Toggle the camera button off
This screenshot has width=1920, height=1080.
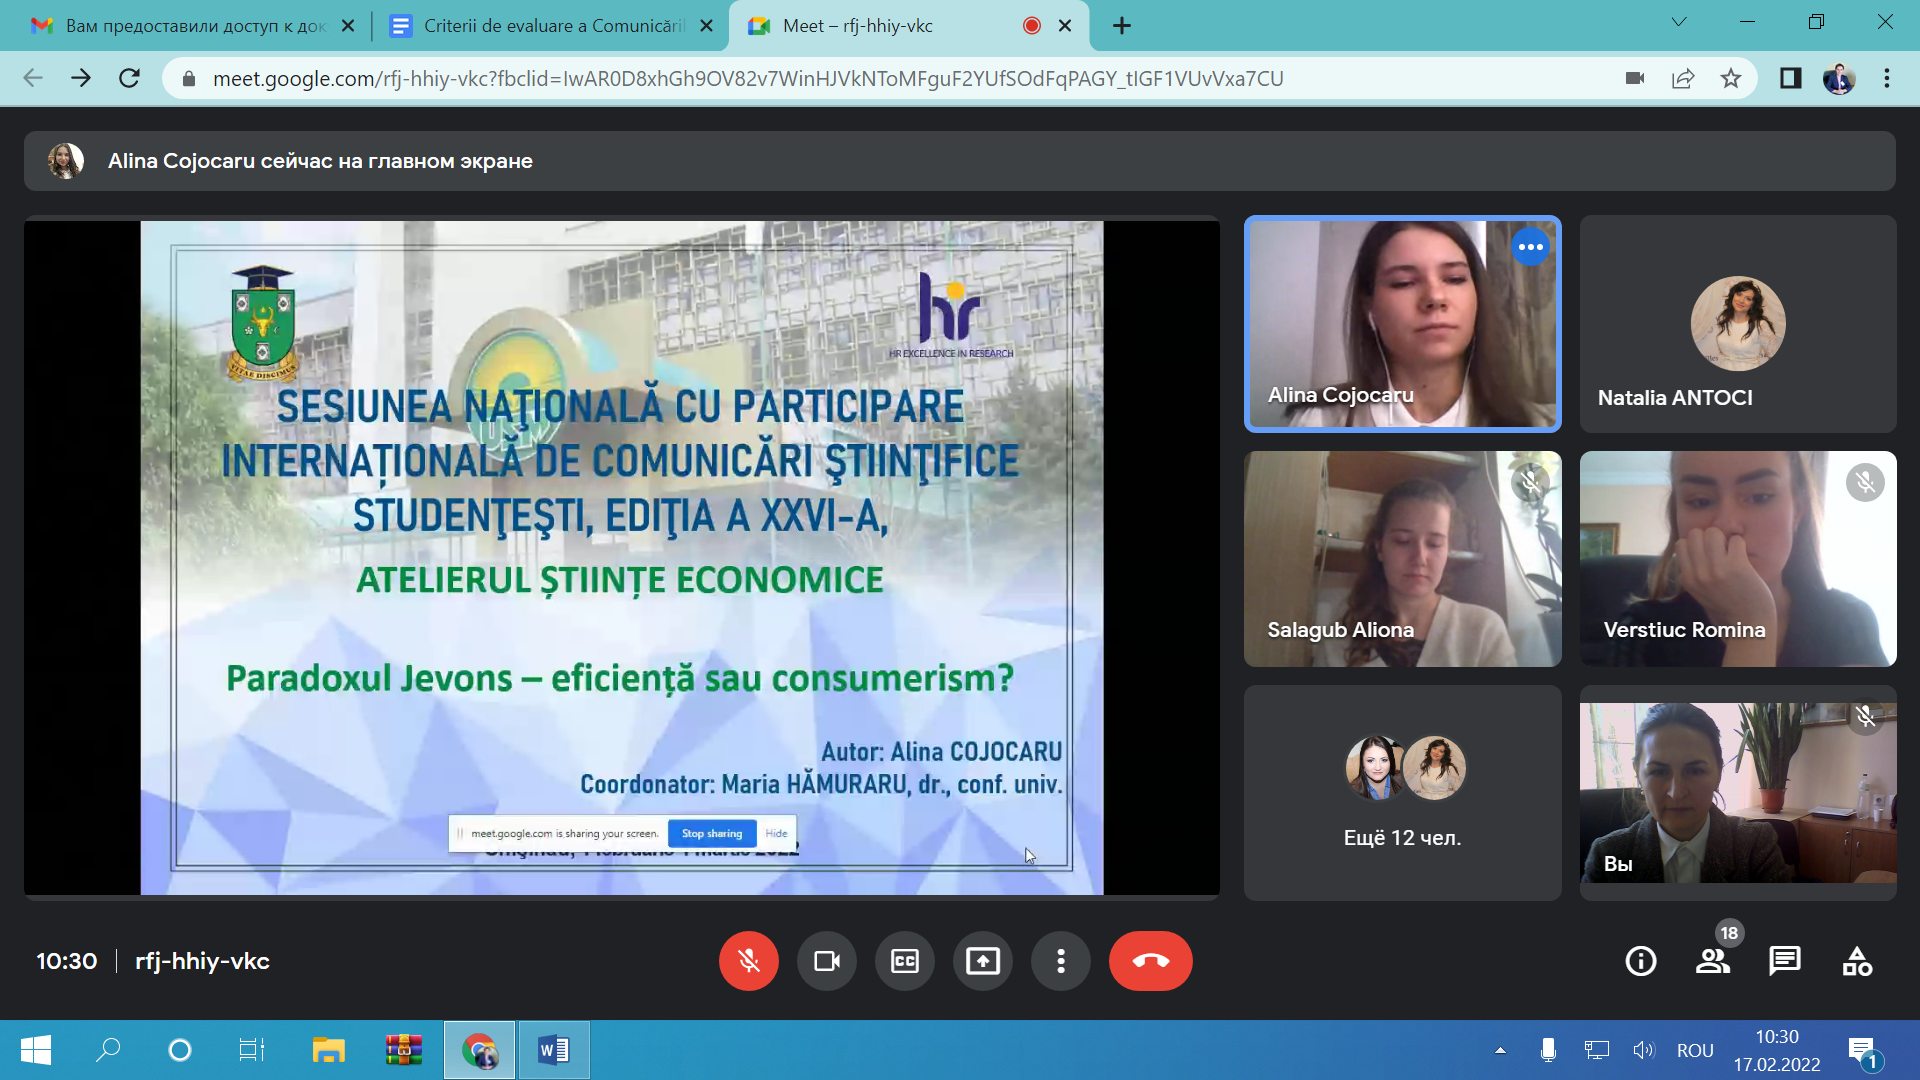[826, 961]
